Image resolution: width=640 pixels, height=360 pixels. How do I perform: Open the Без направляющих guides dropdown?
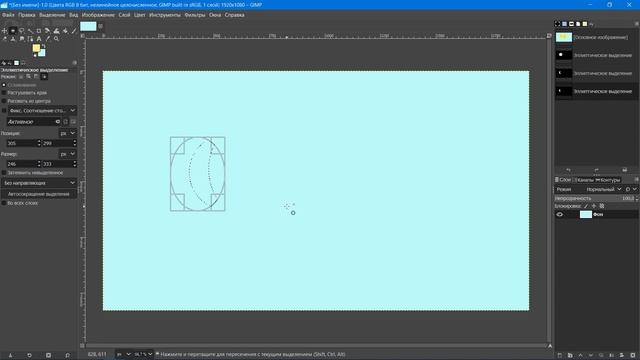coord(39,183)
